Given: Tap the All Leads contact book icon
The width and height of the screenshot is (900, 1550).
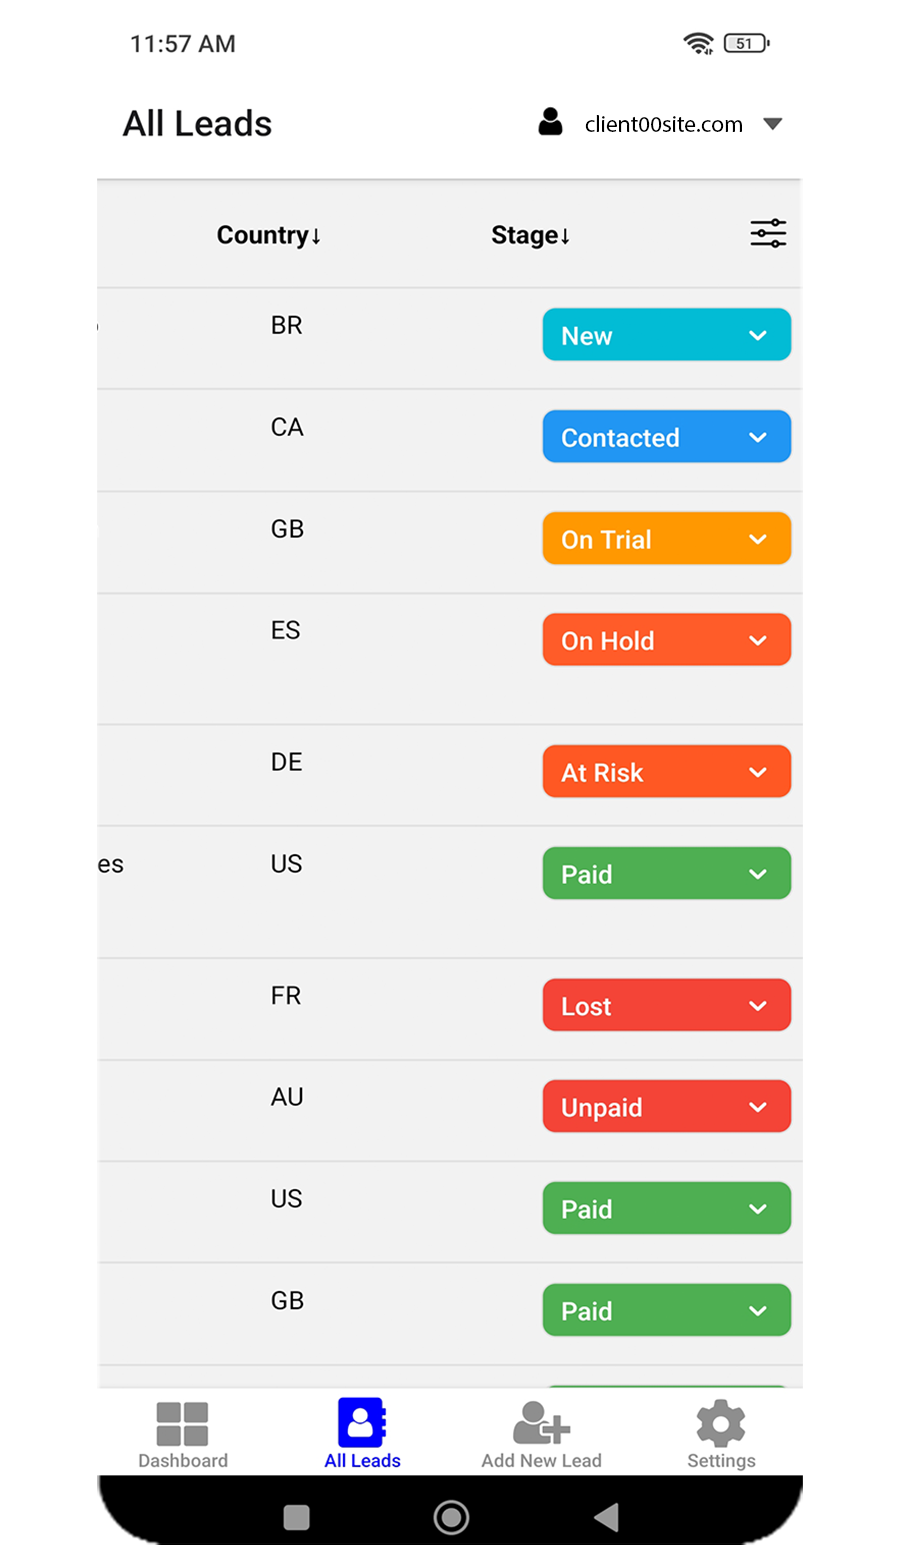Looking at the screenshot, I should (361, 1423).
